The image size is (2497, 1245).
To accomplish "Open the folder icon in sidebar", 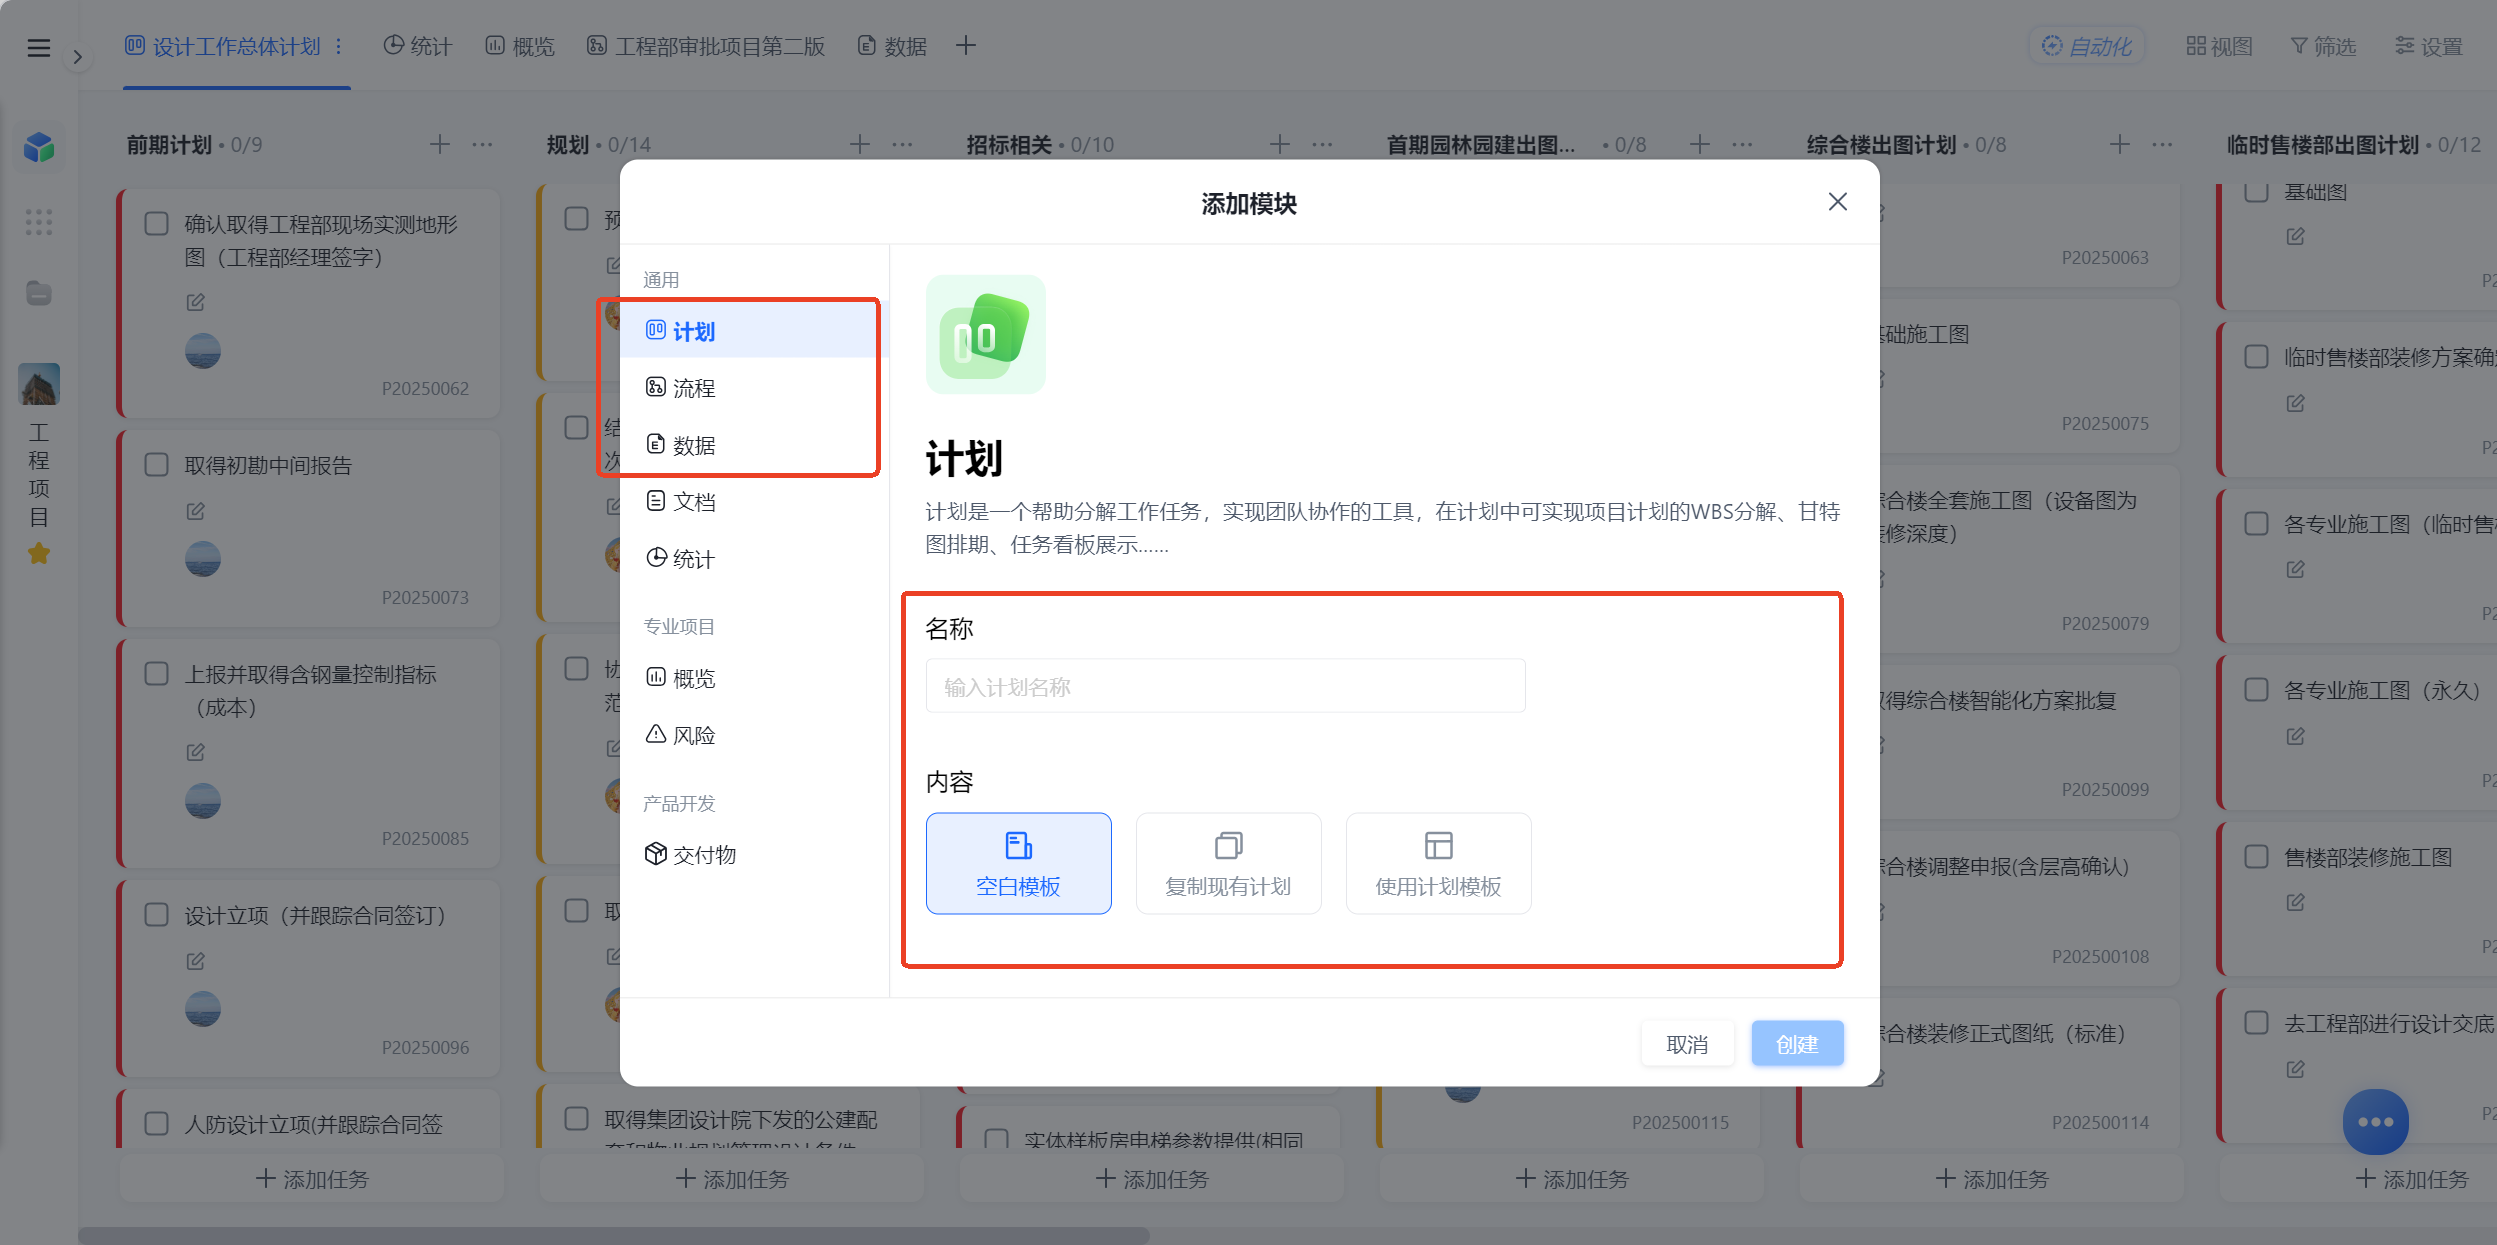I will tap(39, 293).
